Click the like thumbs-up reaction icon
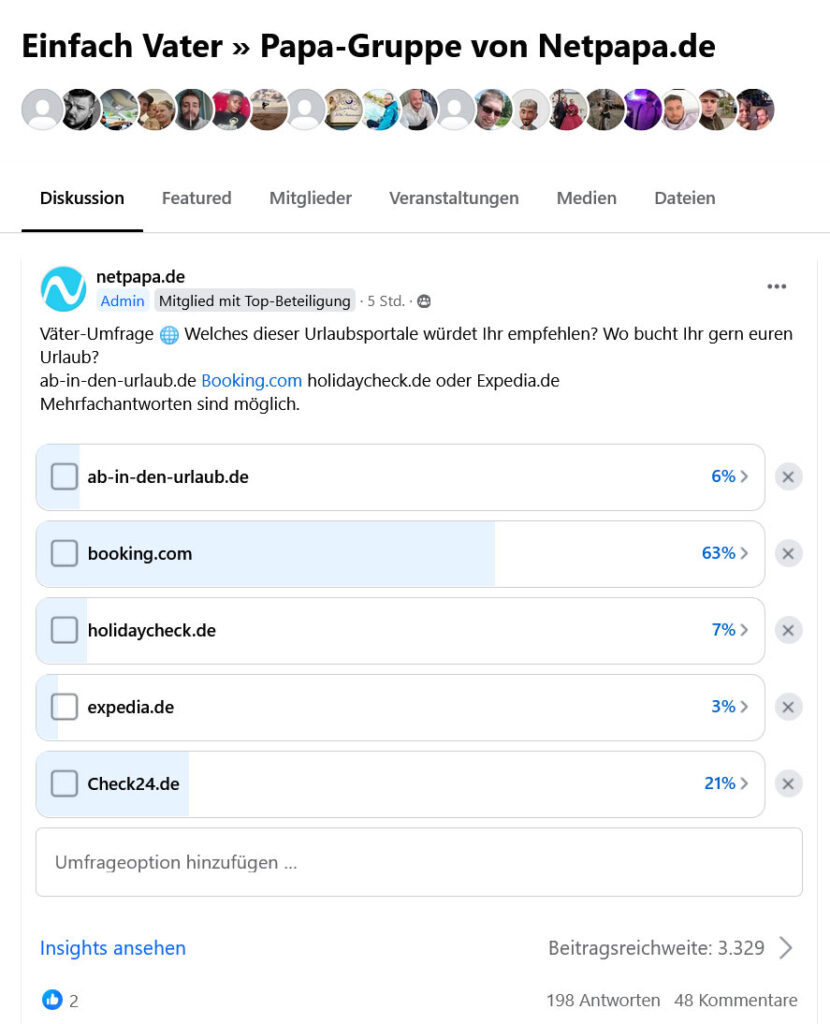Image resolution: width=830 pixels, height=1024 pixels. [52, 999]
